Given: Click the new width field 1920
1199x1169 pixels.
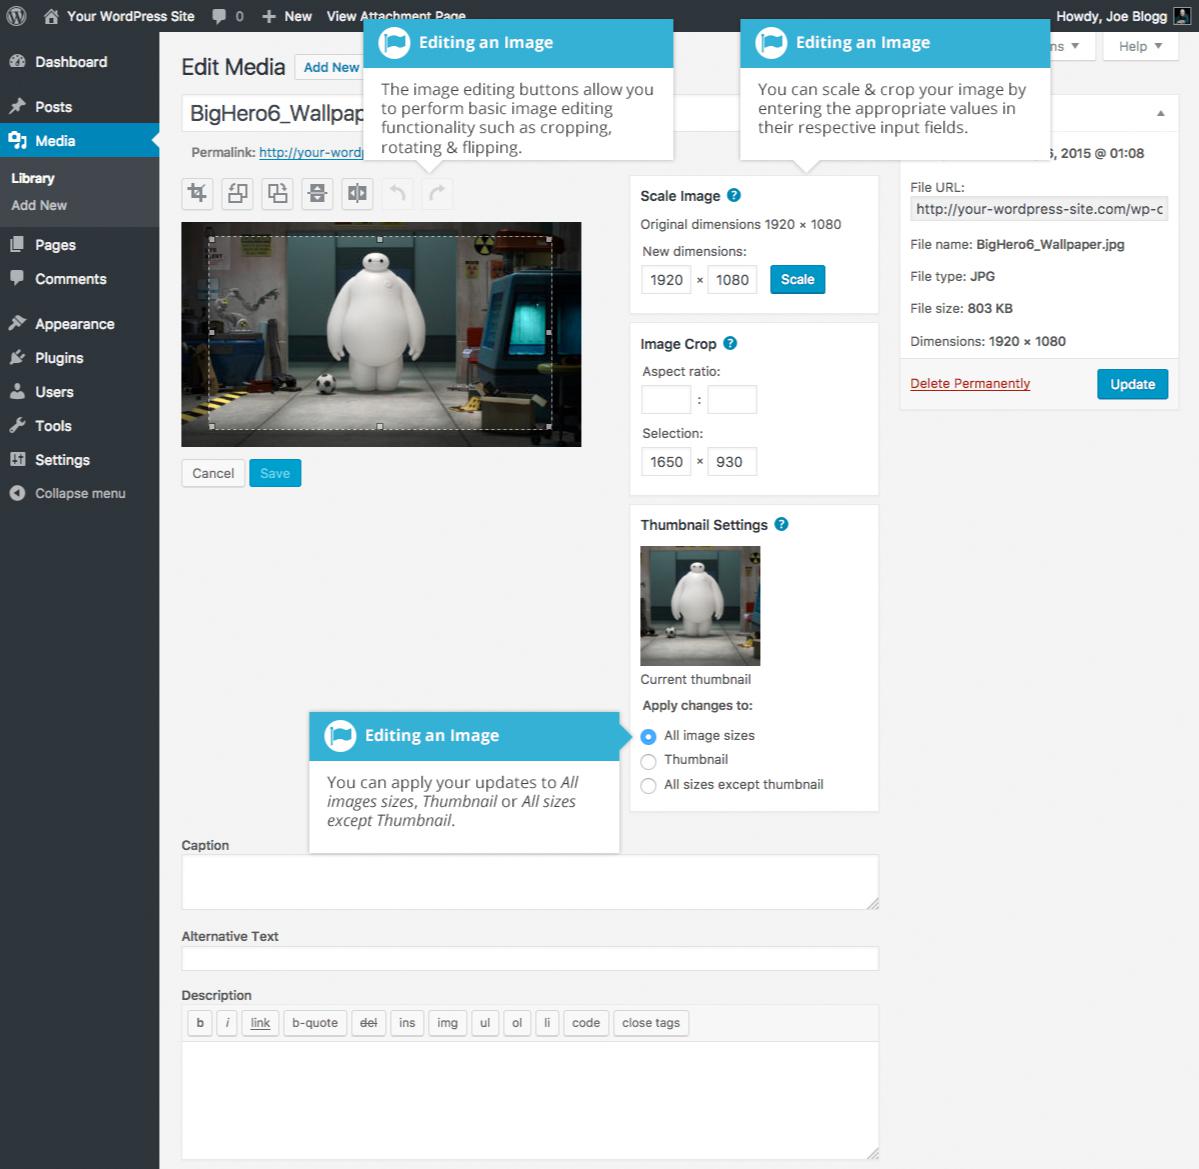Looking at the screenshot, I should (x=666, y=280).
